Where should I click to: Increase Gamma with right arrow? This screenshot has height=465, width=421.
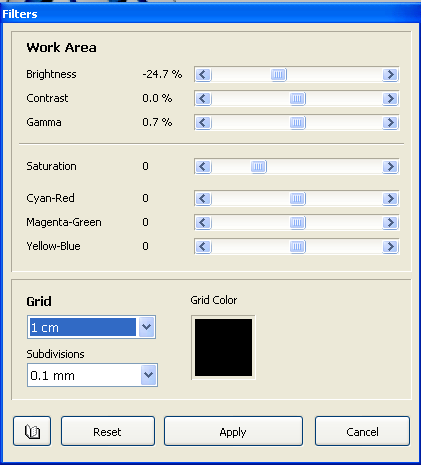pyautogui.click(x=390, y=123)
